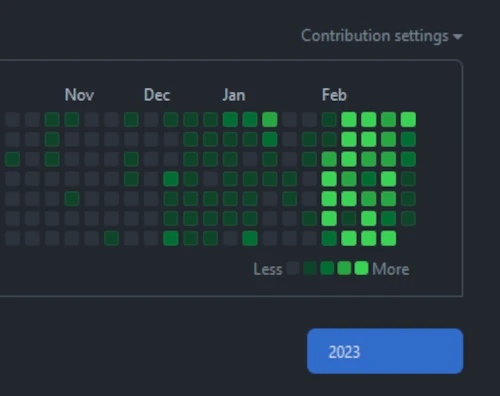Click the More legend label
Screen dimensions: 500x396
(x=391, y=269)
